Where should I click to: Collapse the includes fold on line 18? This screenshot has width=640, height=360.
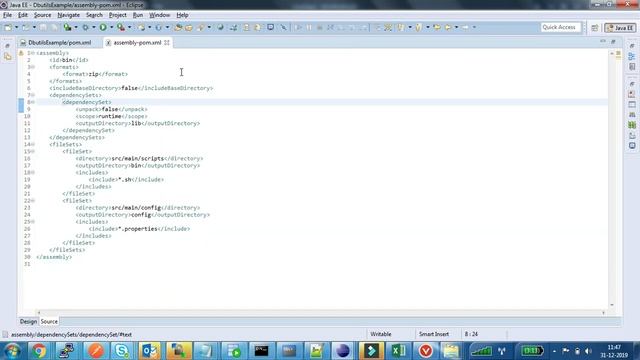pos(33,173)
